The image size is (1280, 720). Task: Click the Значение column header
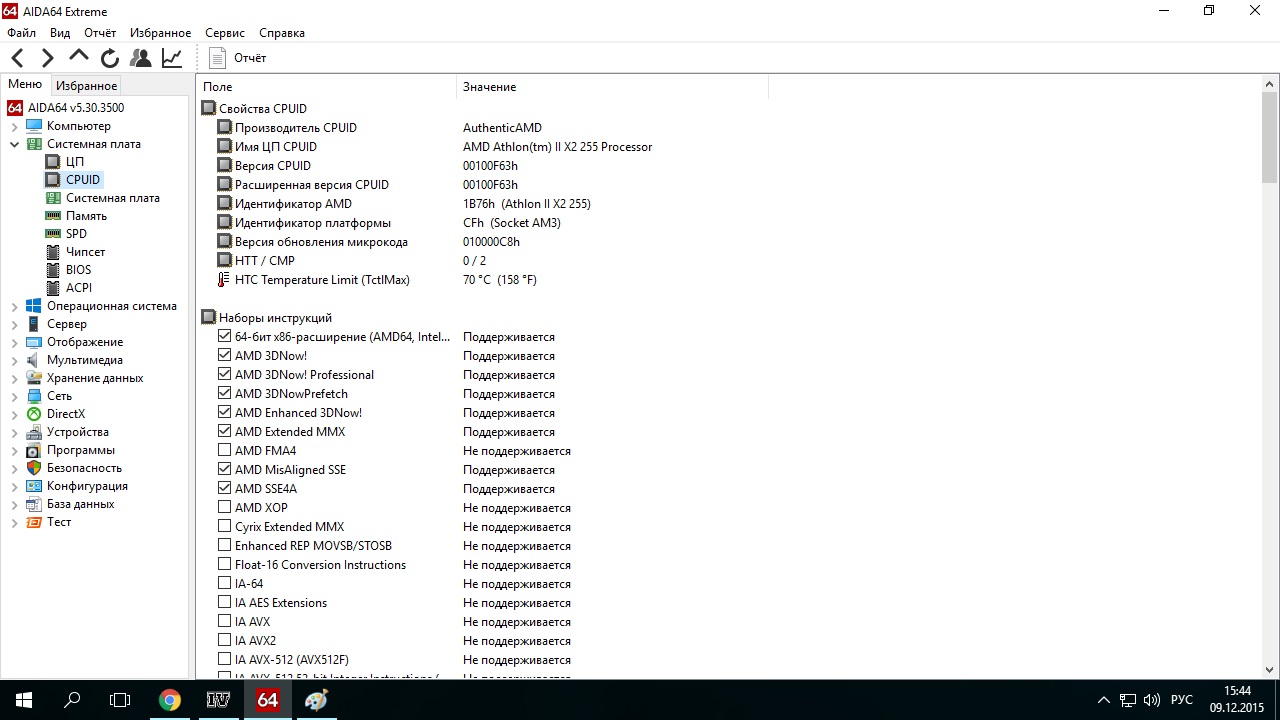point(489,87)
